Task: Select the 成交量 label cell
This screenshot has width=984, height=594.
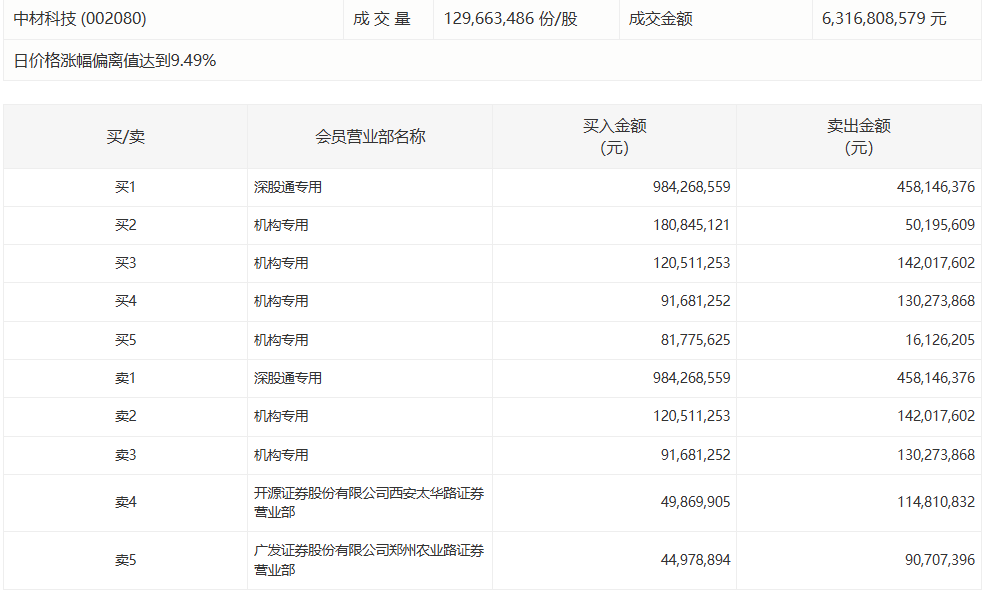Action: tap(382, 19)
